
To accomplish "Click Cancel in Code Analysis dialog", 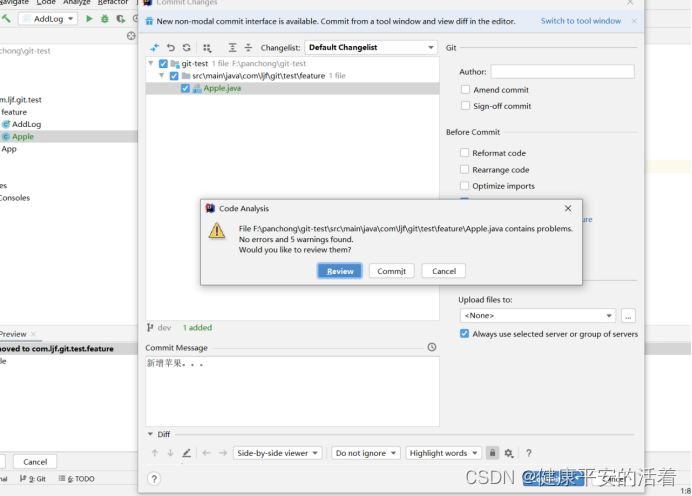I will click(x=444, y=271).
